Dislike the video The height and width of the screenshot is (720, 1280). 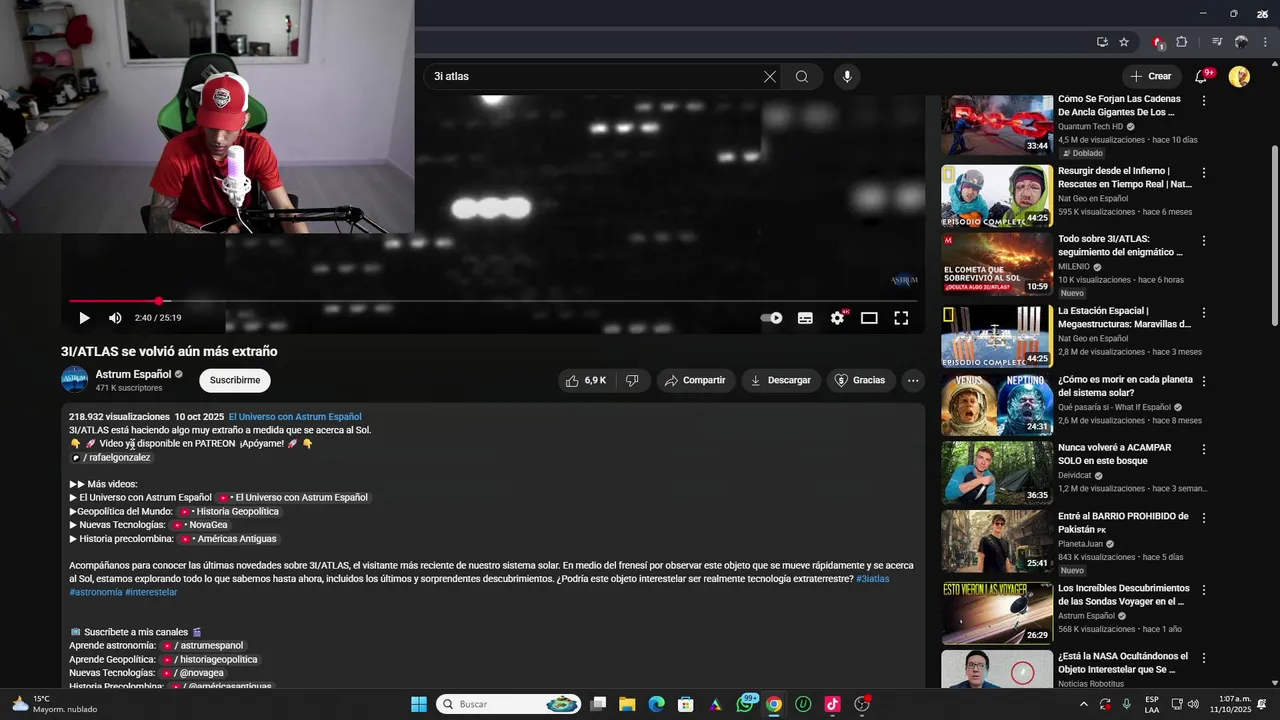click(x=632, y=380)
